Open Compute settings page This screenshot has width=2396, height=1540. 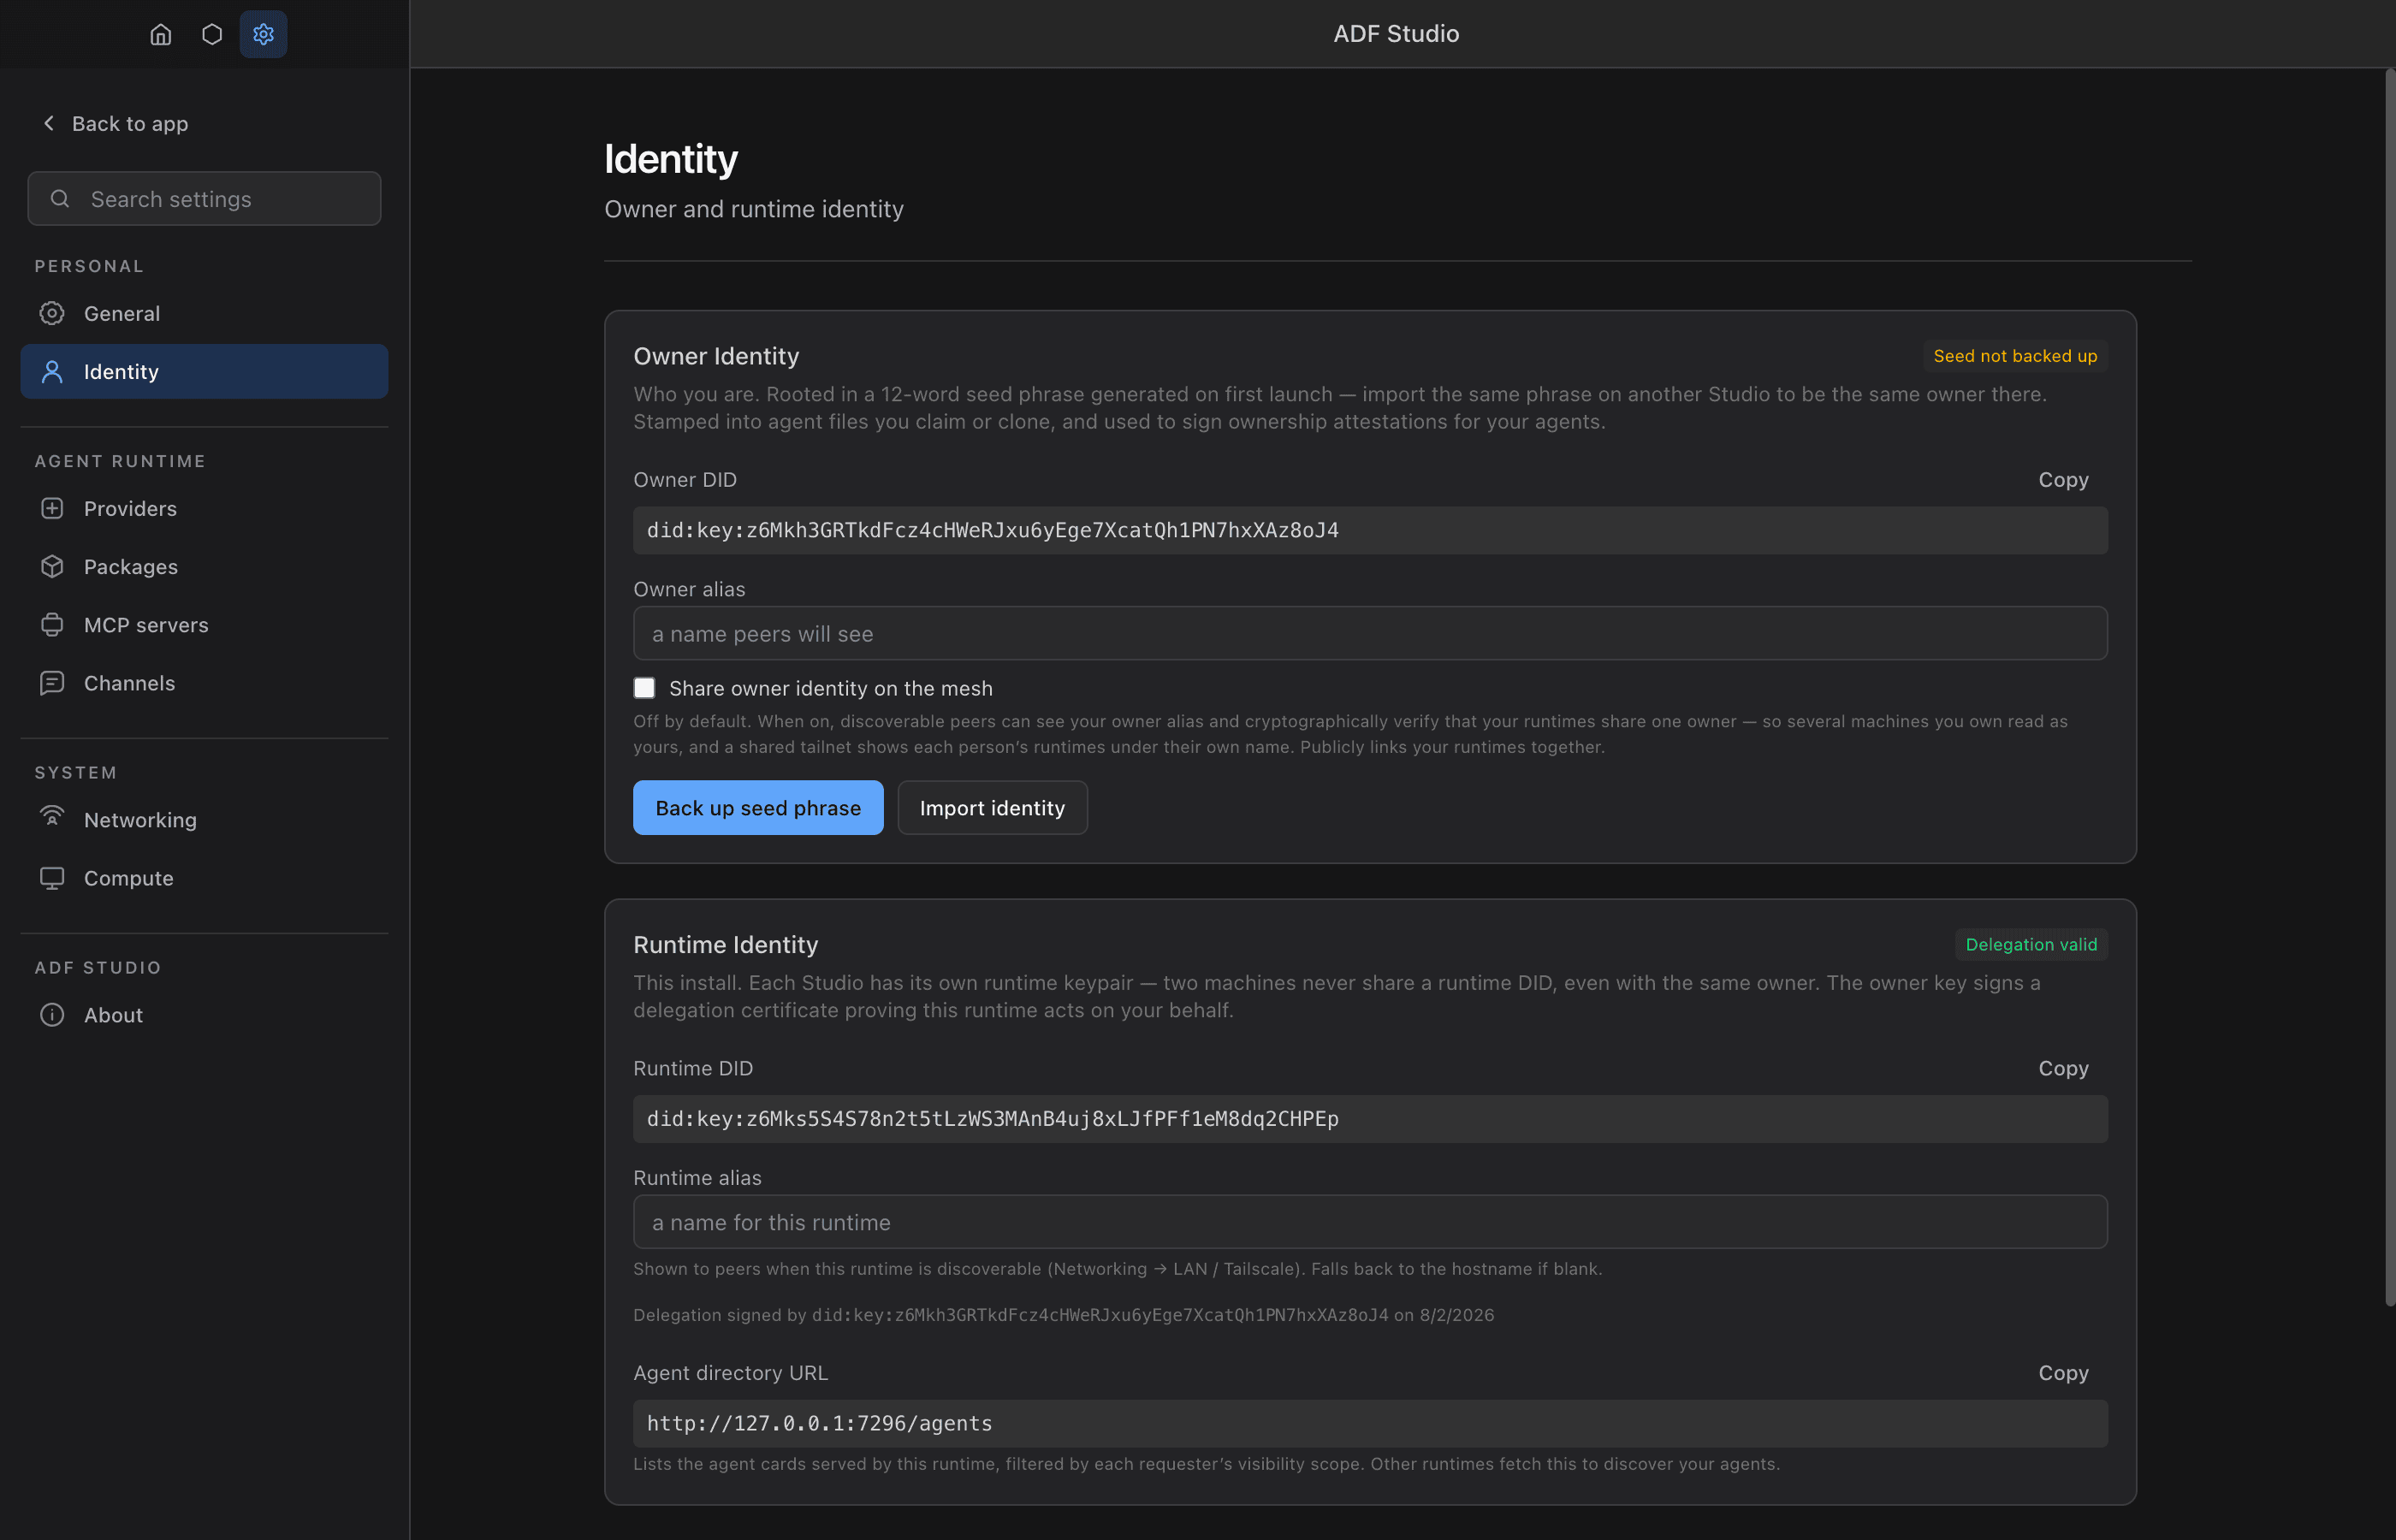point(204,878)
